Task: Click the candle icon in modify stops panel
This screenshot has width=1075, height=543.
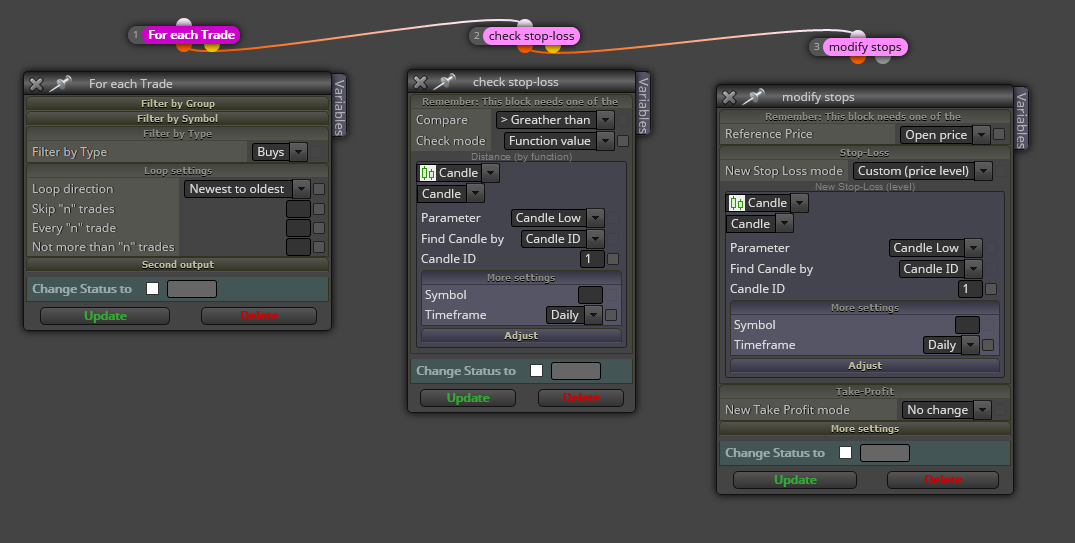Action: [x=737, y=203]
